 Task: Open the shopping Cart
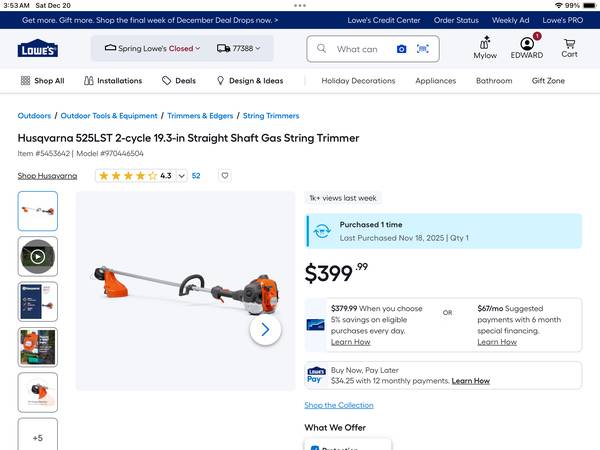[x=569, y=48]
